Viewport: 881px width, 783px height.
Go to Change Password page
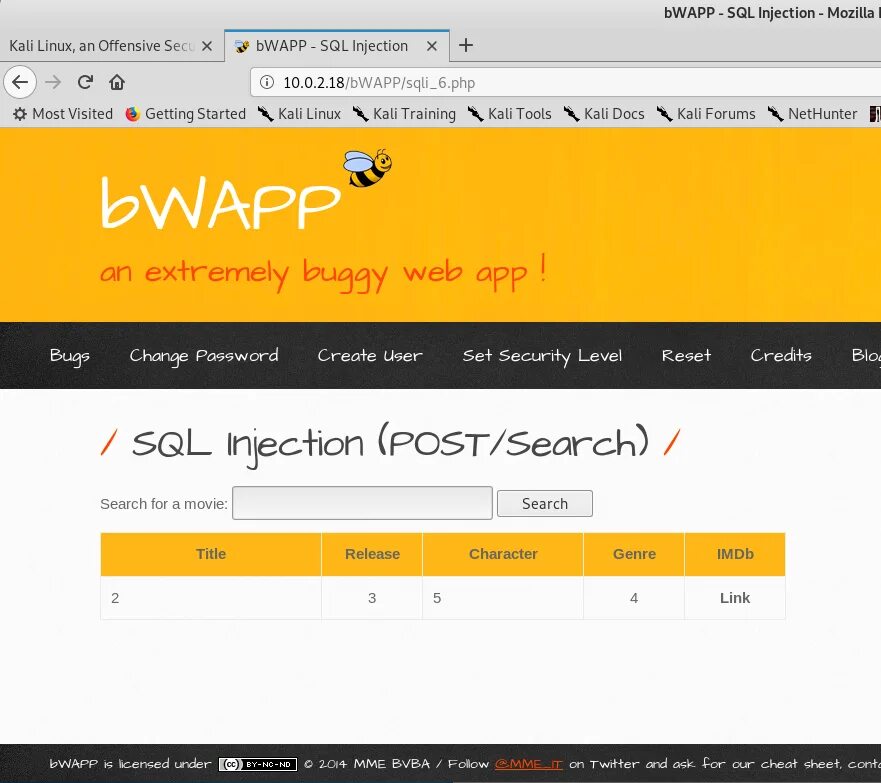tap(204, 356)
